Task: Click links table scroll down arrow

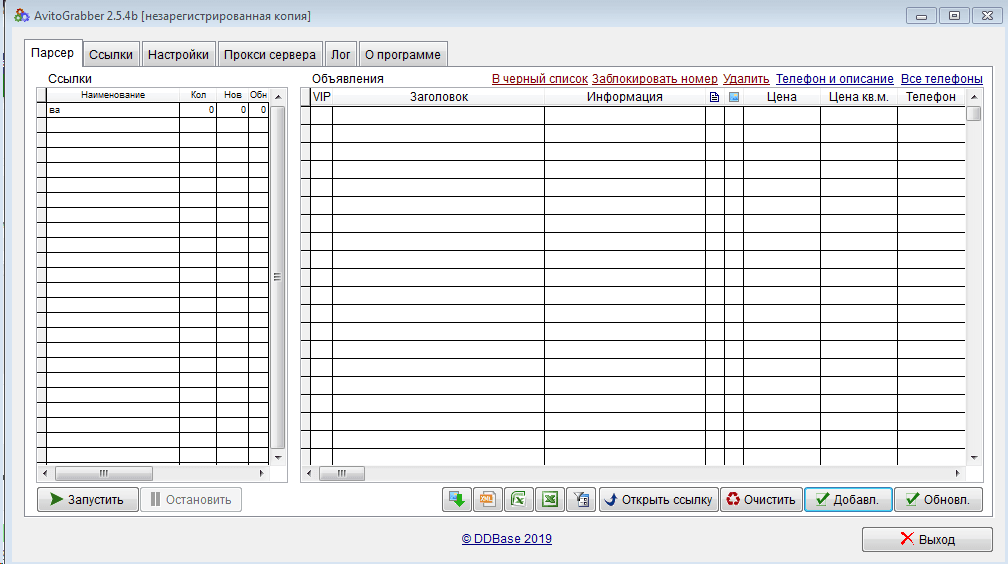Action: (x=278, y=457)
